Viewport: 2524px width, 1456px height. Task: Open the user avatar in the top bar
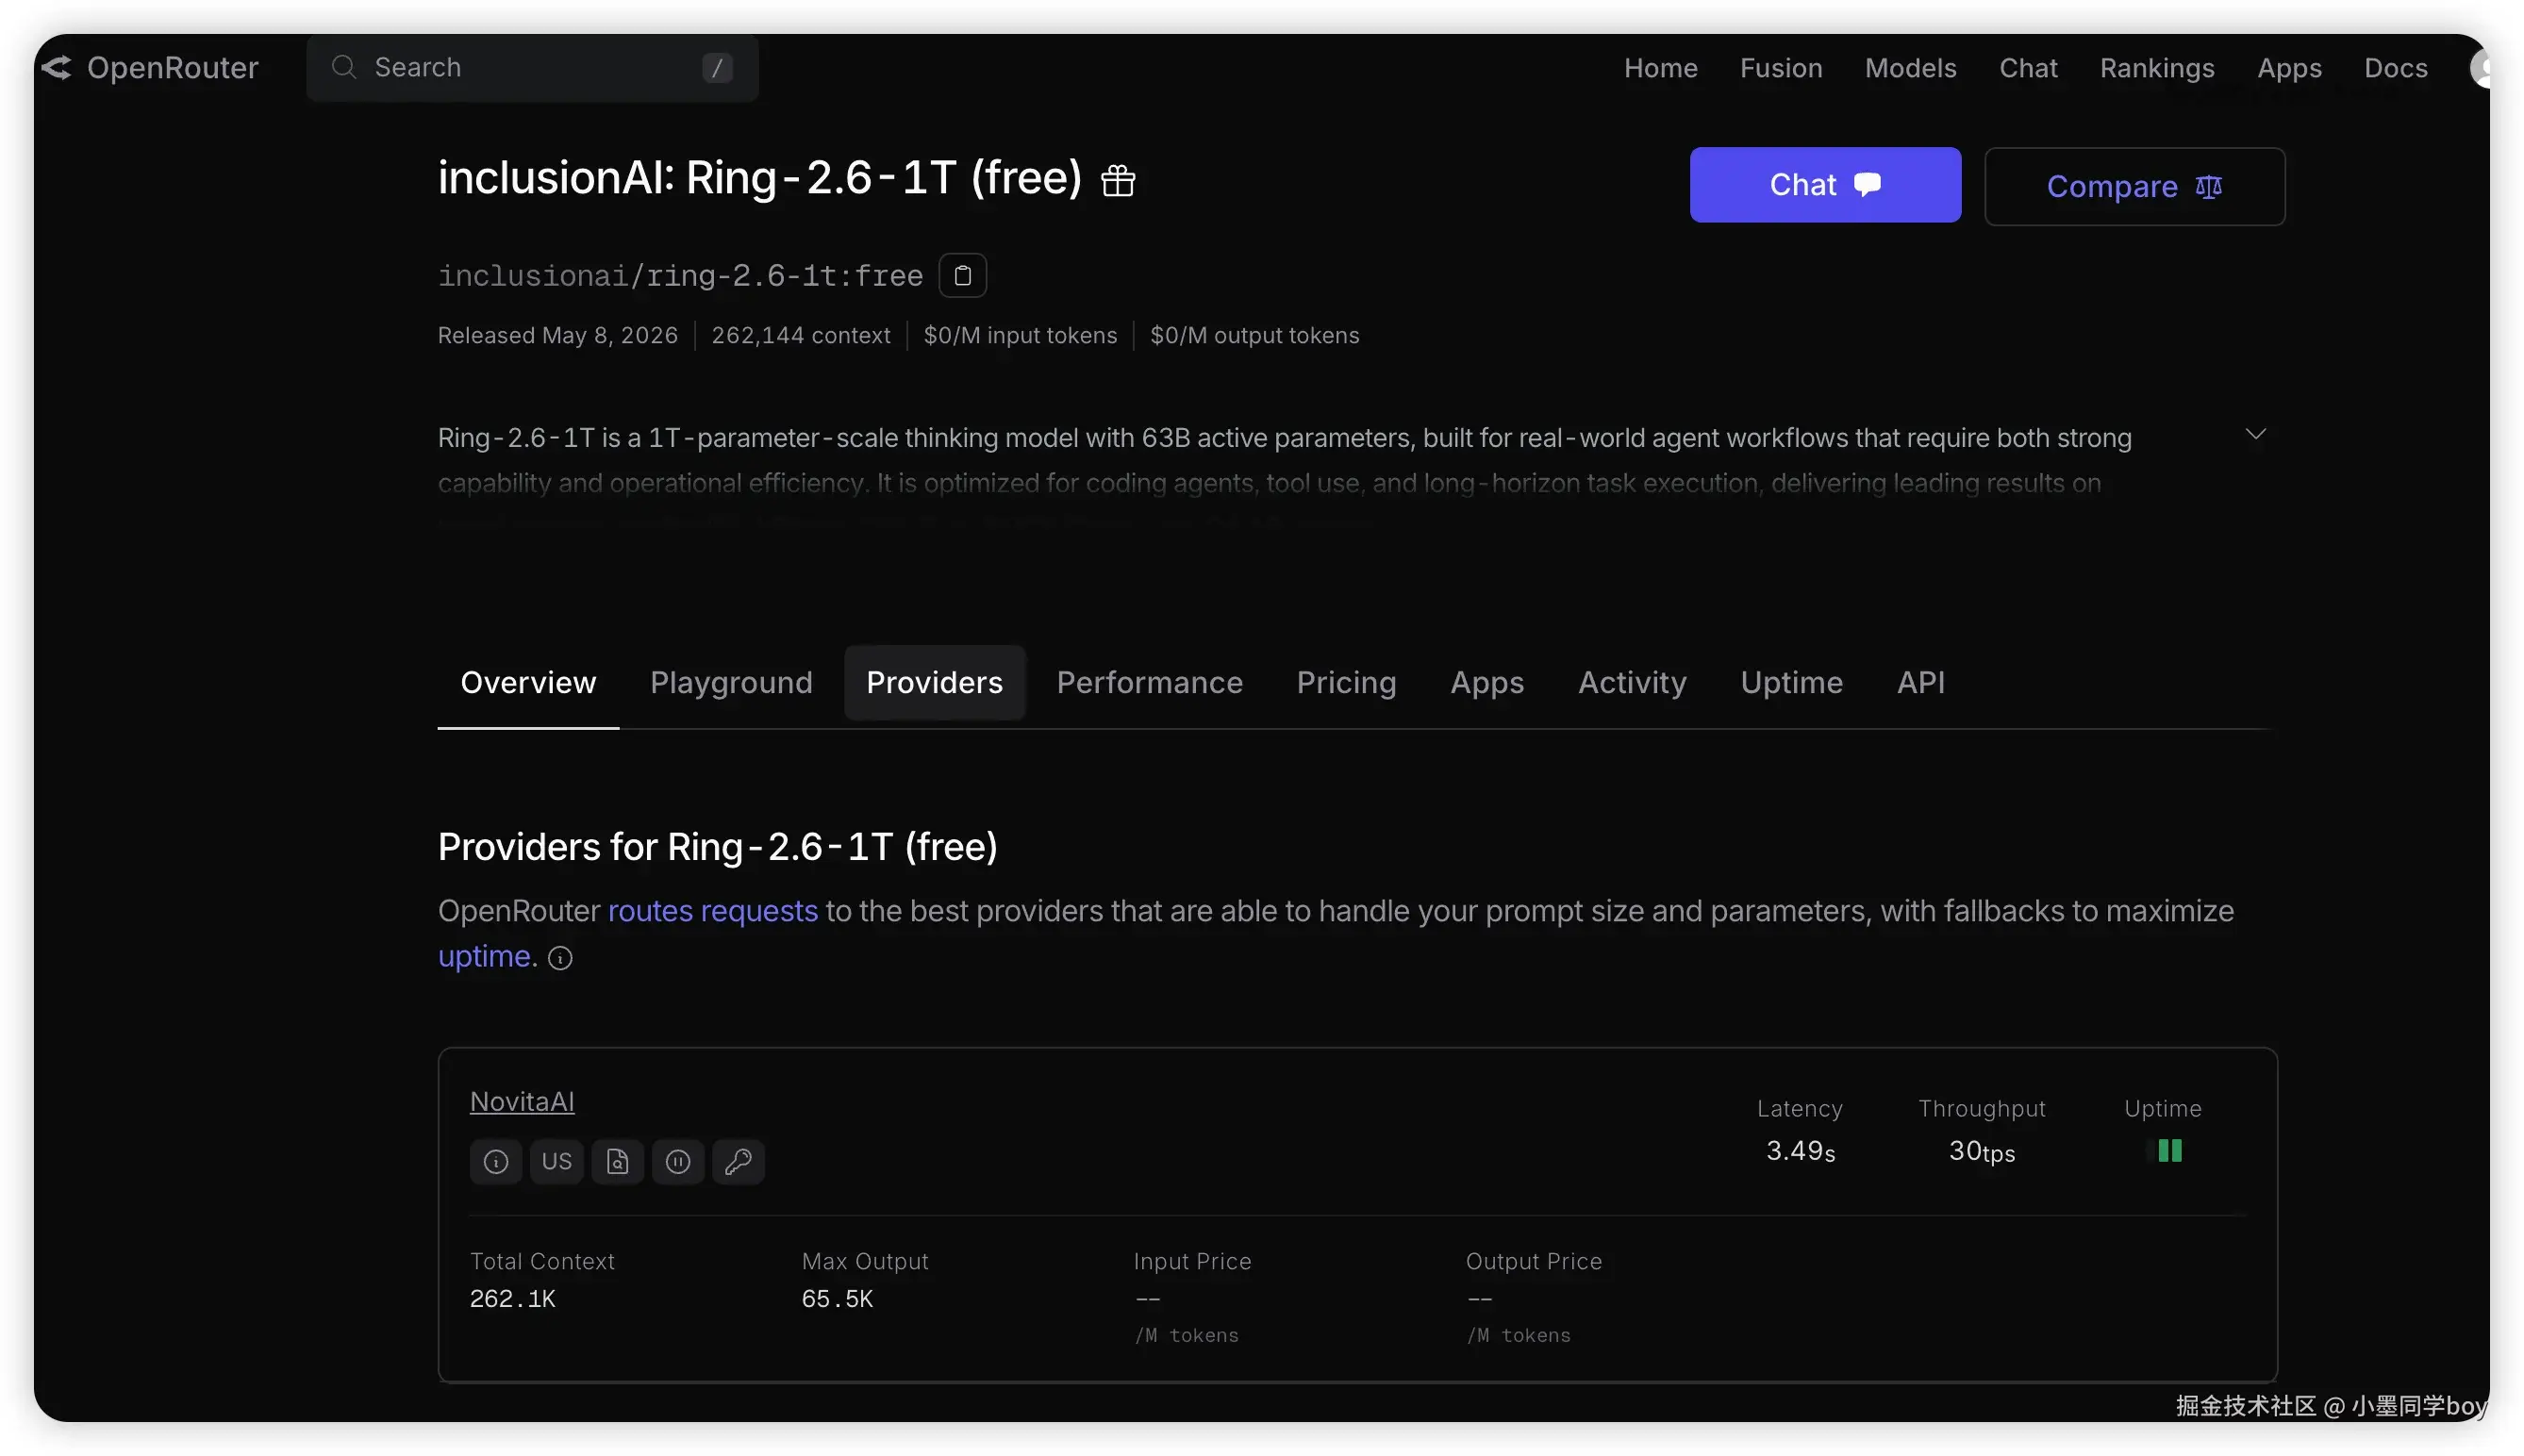(x=2482, y=67)
